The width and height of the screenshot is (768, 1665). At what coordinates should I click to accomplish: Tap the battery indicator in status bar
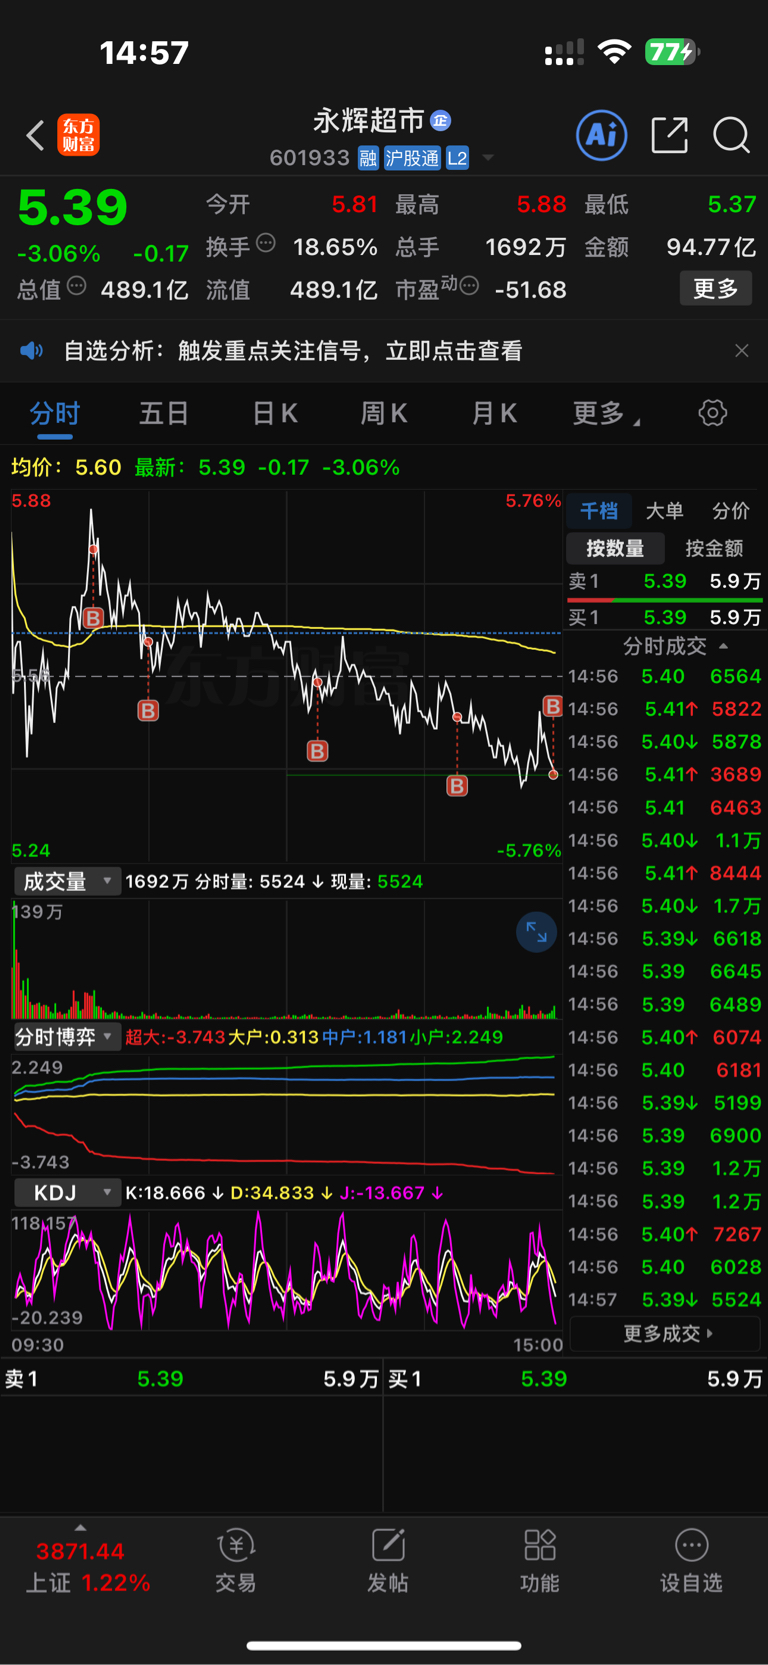(x=673, y=52)
